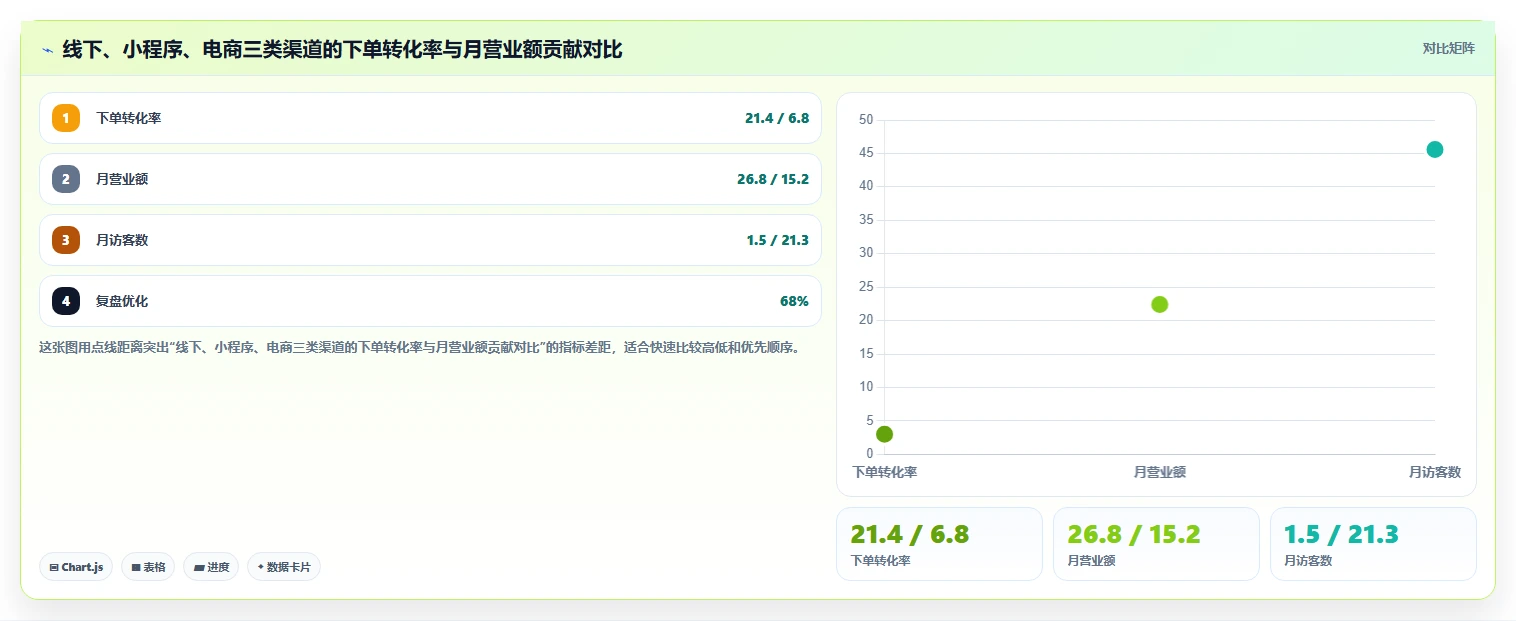This screenshot has width=1516, height=621.
Task: Click the 对比矩阵 label in header
Action: click(1448, 48)
